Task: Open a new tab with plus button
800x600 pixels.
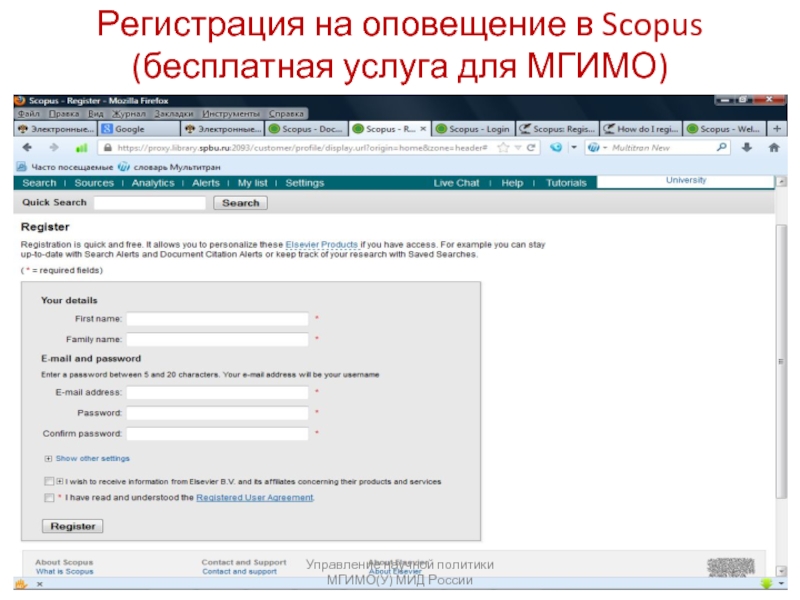Action: 777,129
